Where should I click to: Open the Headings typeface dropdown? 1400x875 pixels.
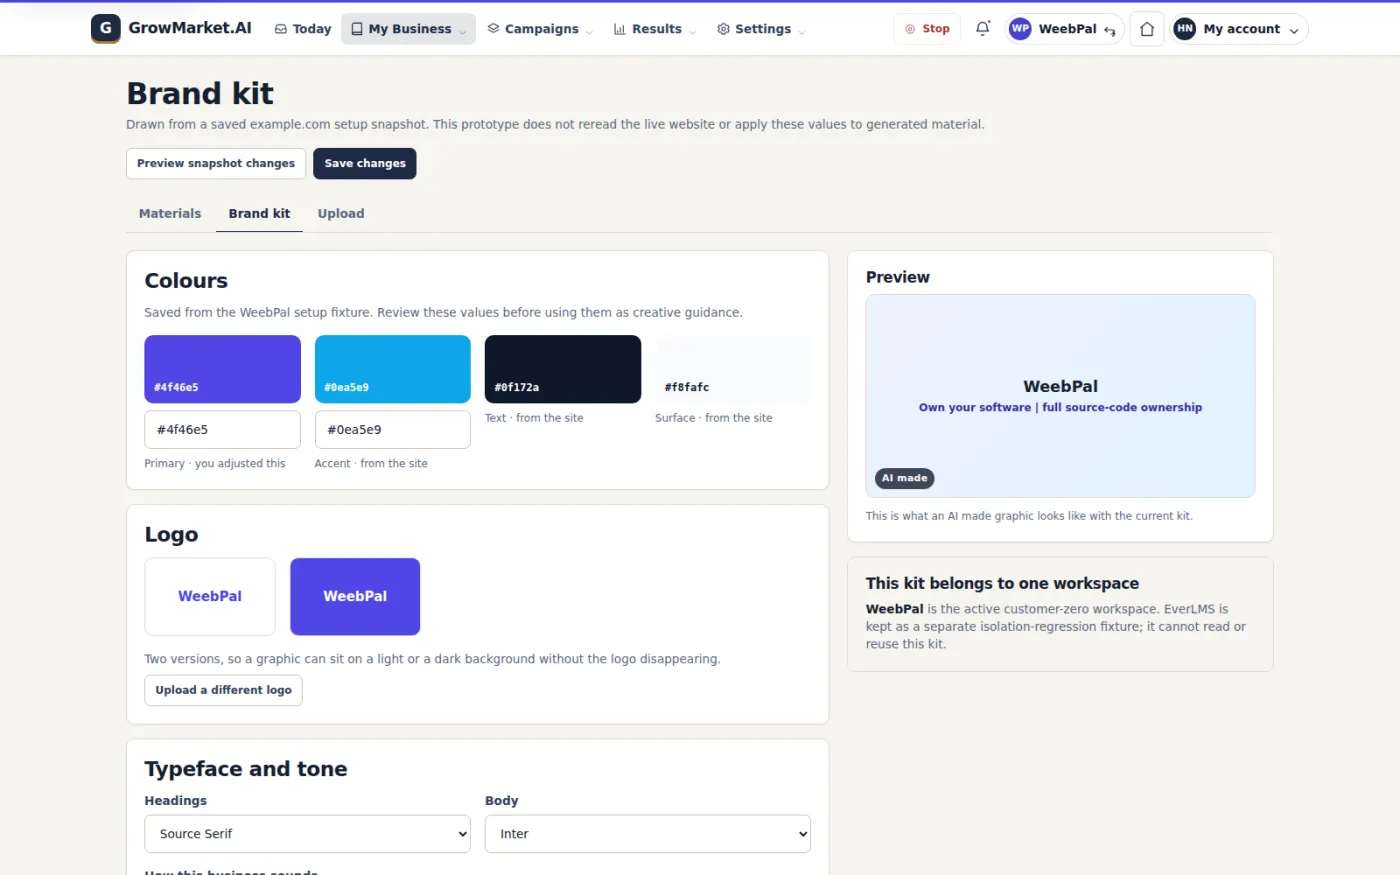[307, 834]
